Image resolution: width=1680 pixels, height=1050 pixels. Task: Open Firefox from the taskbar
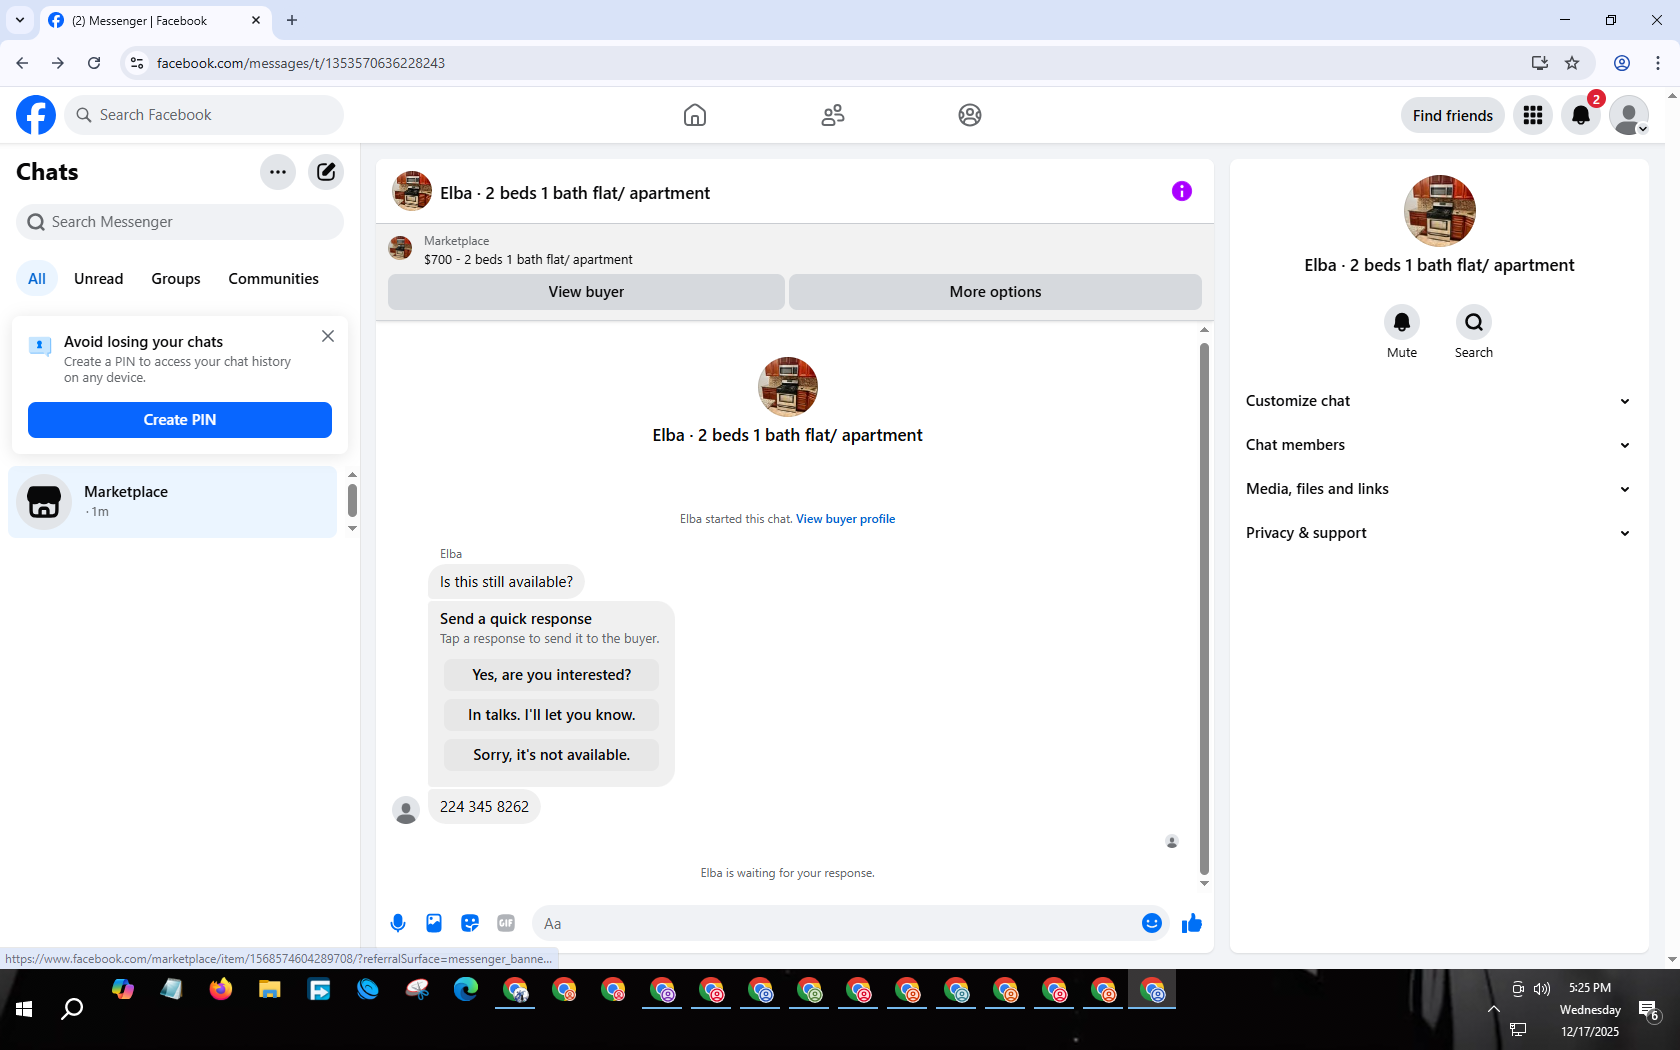[221, 990]
